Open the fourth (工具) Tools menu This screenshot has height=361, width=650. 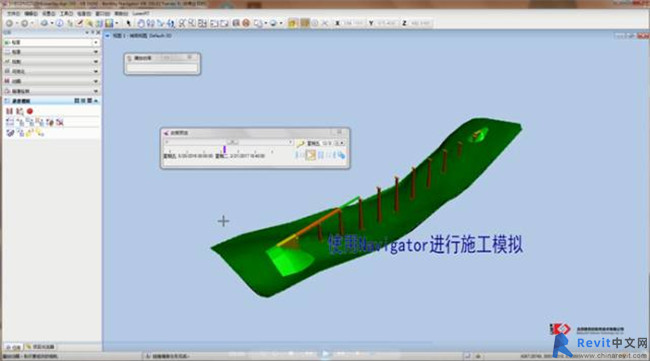66,14
